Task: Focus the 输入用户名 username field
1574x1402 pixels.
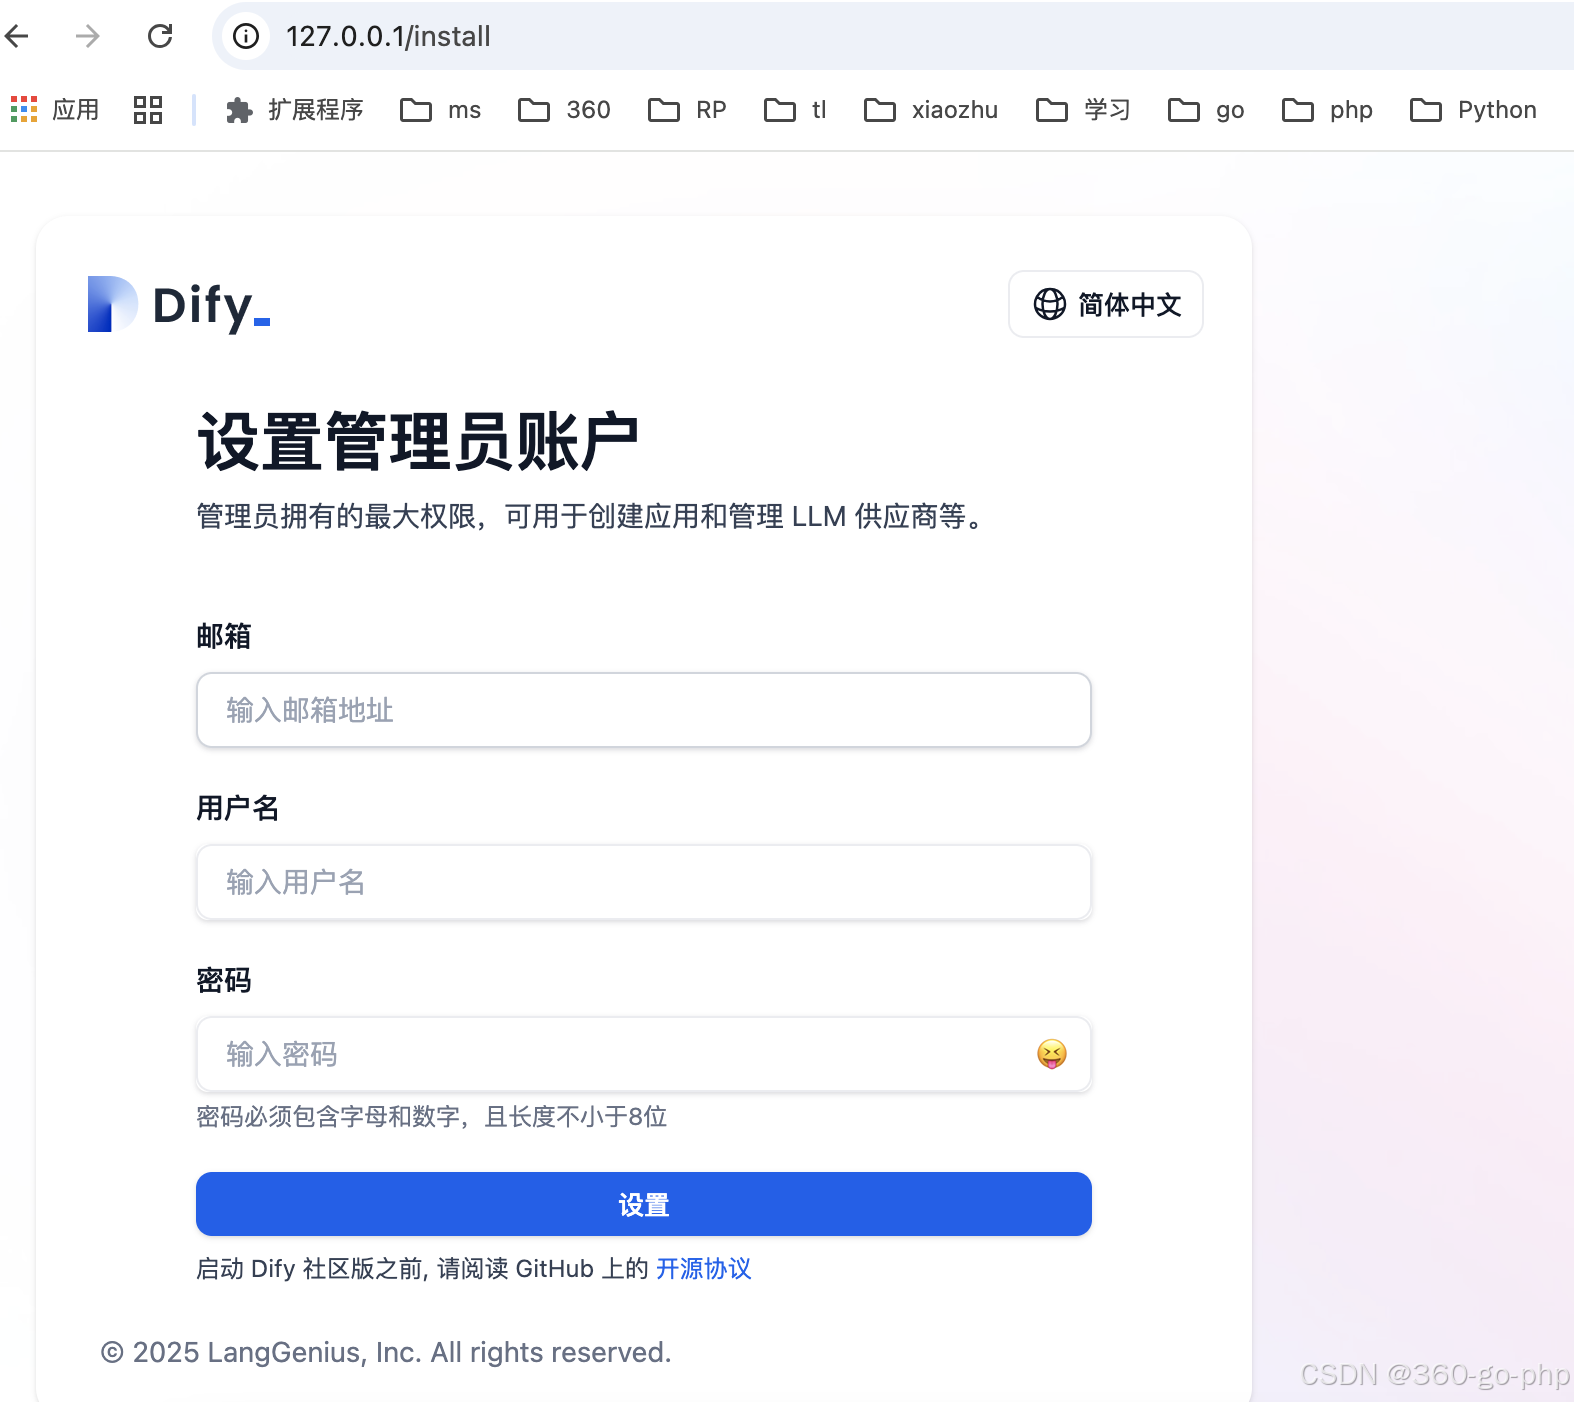Action: [x=644, y=882]
